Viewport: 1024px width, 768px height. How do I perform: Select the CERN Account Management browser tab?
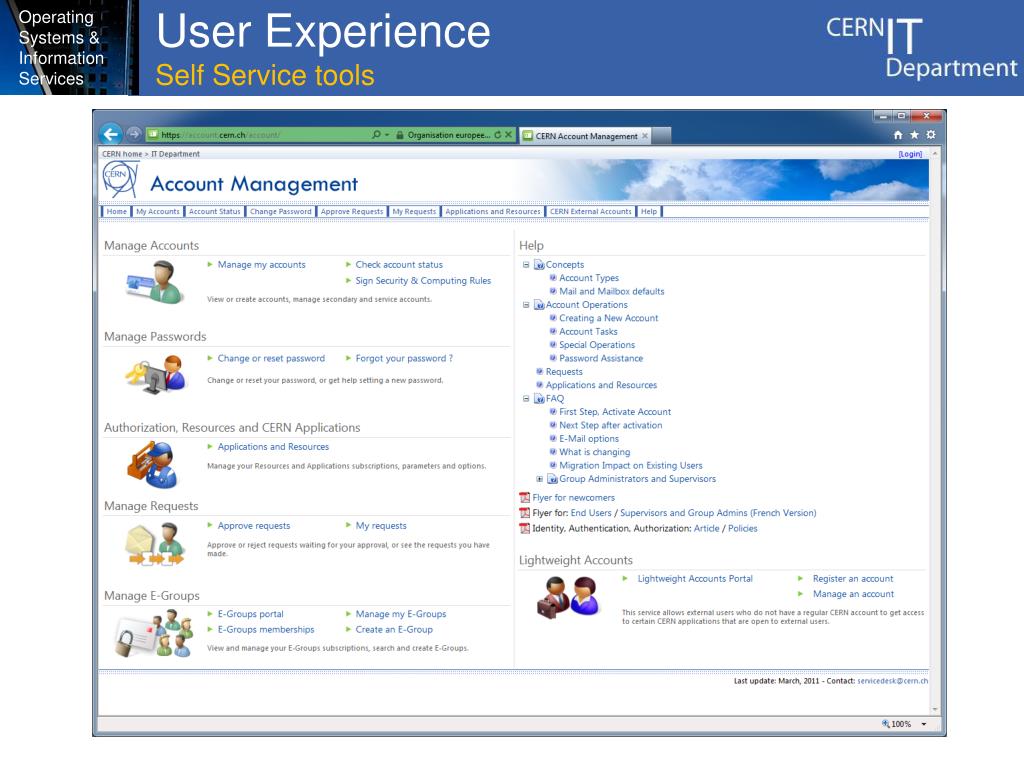tap(586, 136)
